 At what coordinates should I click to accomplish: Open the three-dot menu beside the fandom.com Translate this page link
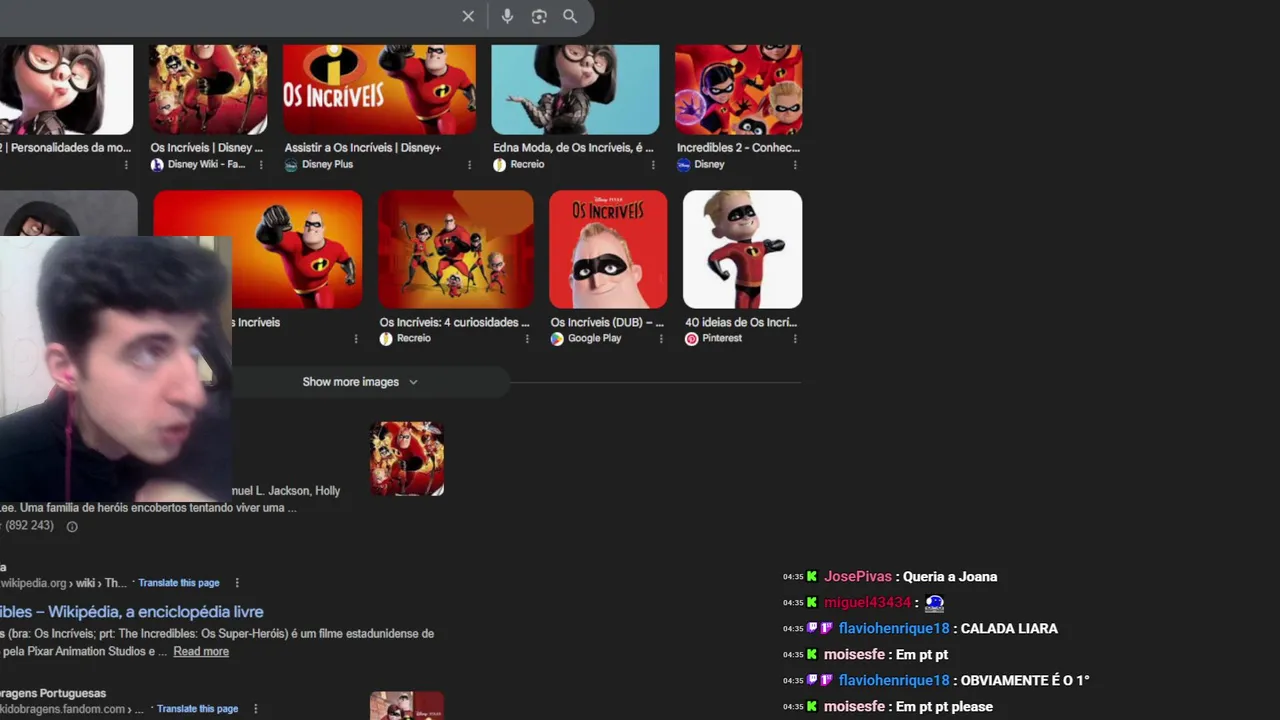[x=255, y=709]
